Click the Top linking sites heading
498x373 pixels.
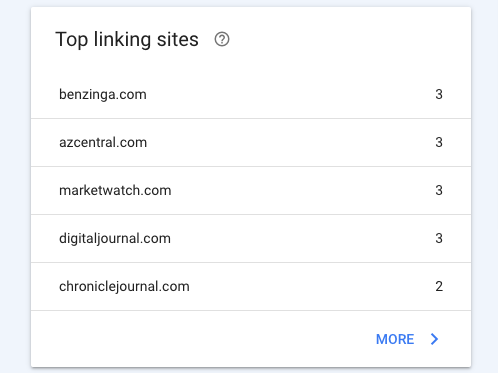(127, 40)
